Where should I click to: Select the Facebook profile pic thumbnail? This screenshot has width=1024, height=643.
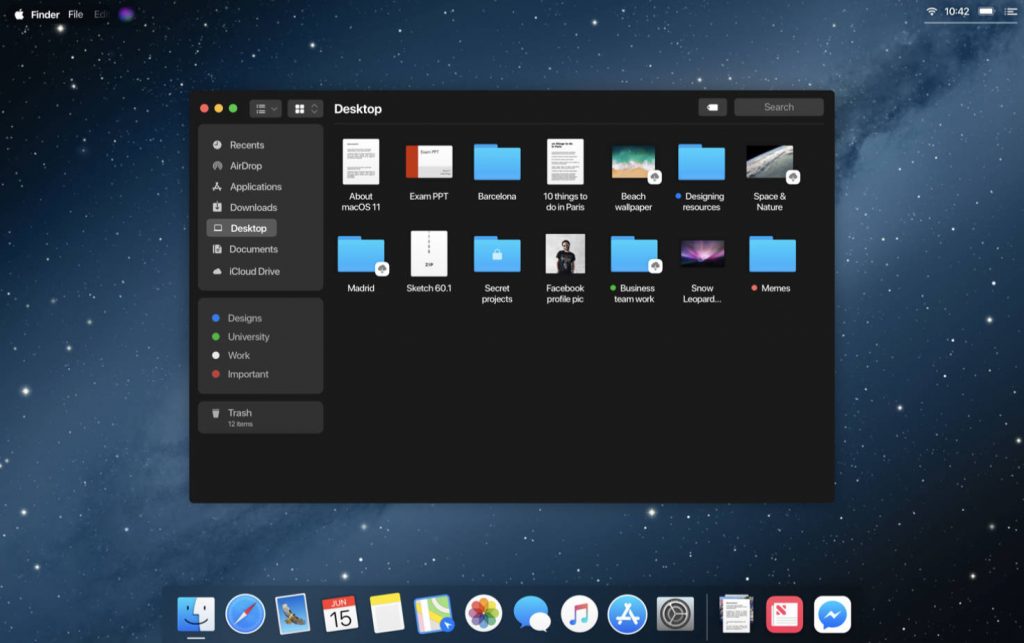565,254
